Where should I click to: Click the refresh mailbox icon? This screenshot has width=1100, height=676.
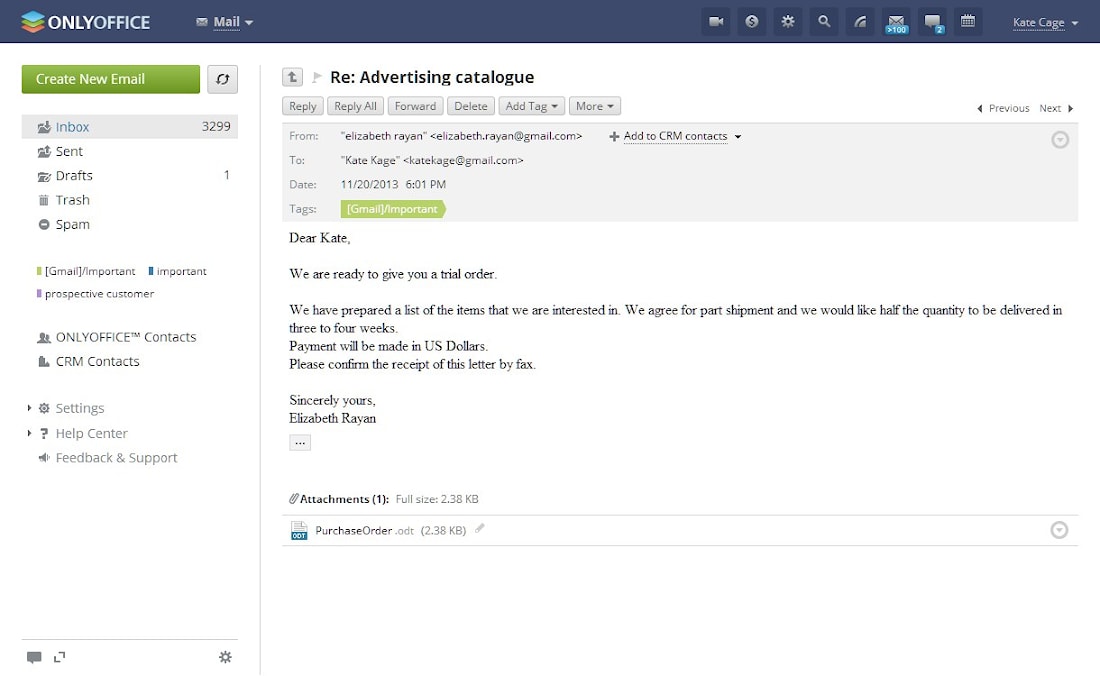pos(222,79)
